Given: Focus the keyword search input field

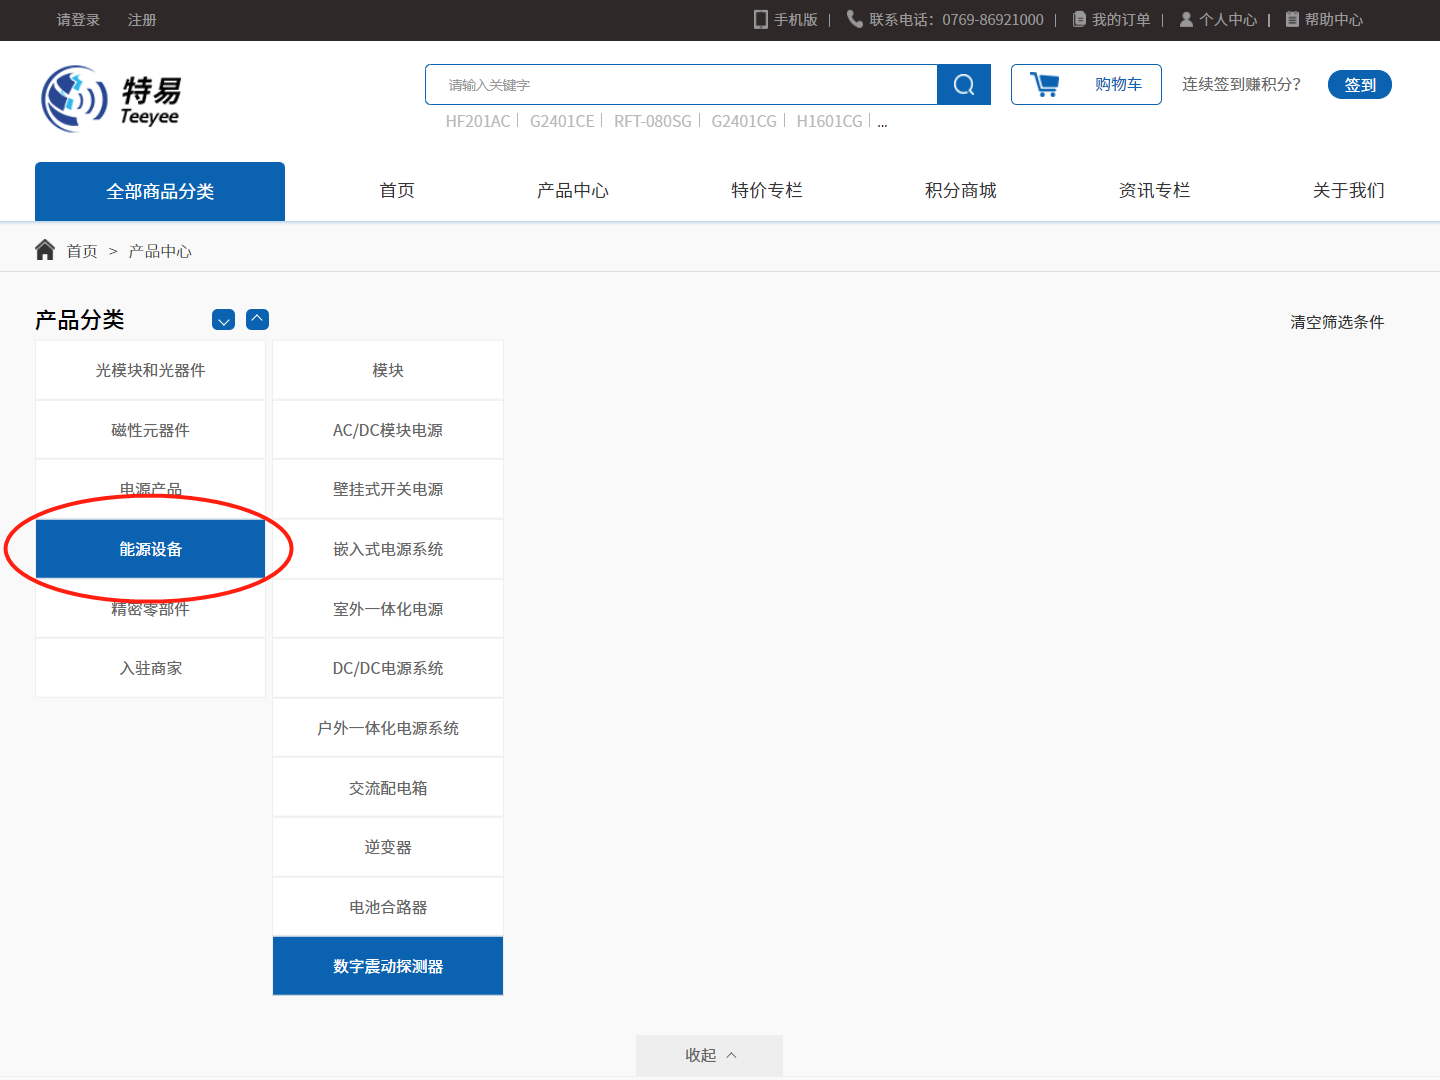Looking at the screenshot, I should (680, 85).
